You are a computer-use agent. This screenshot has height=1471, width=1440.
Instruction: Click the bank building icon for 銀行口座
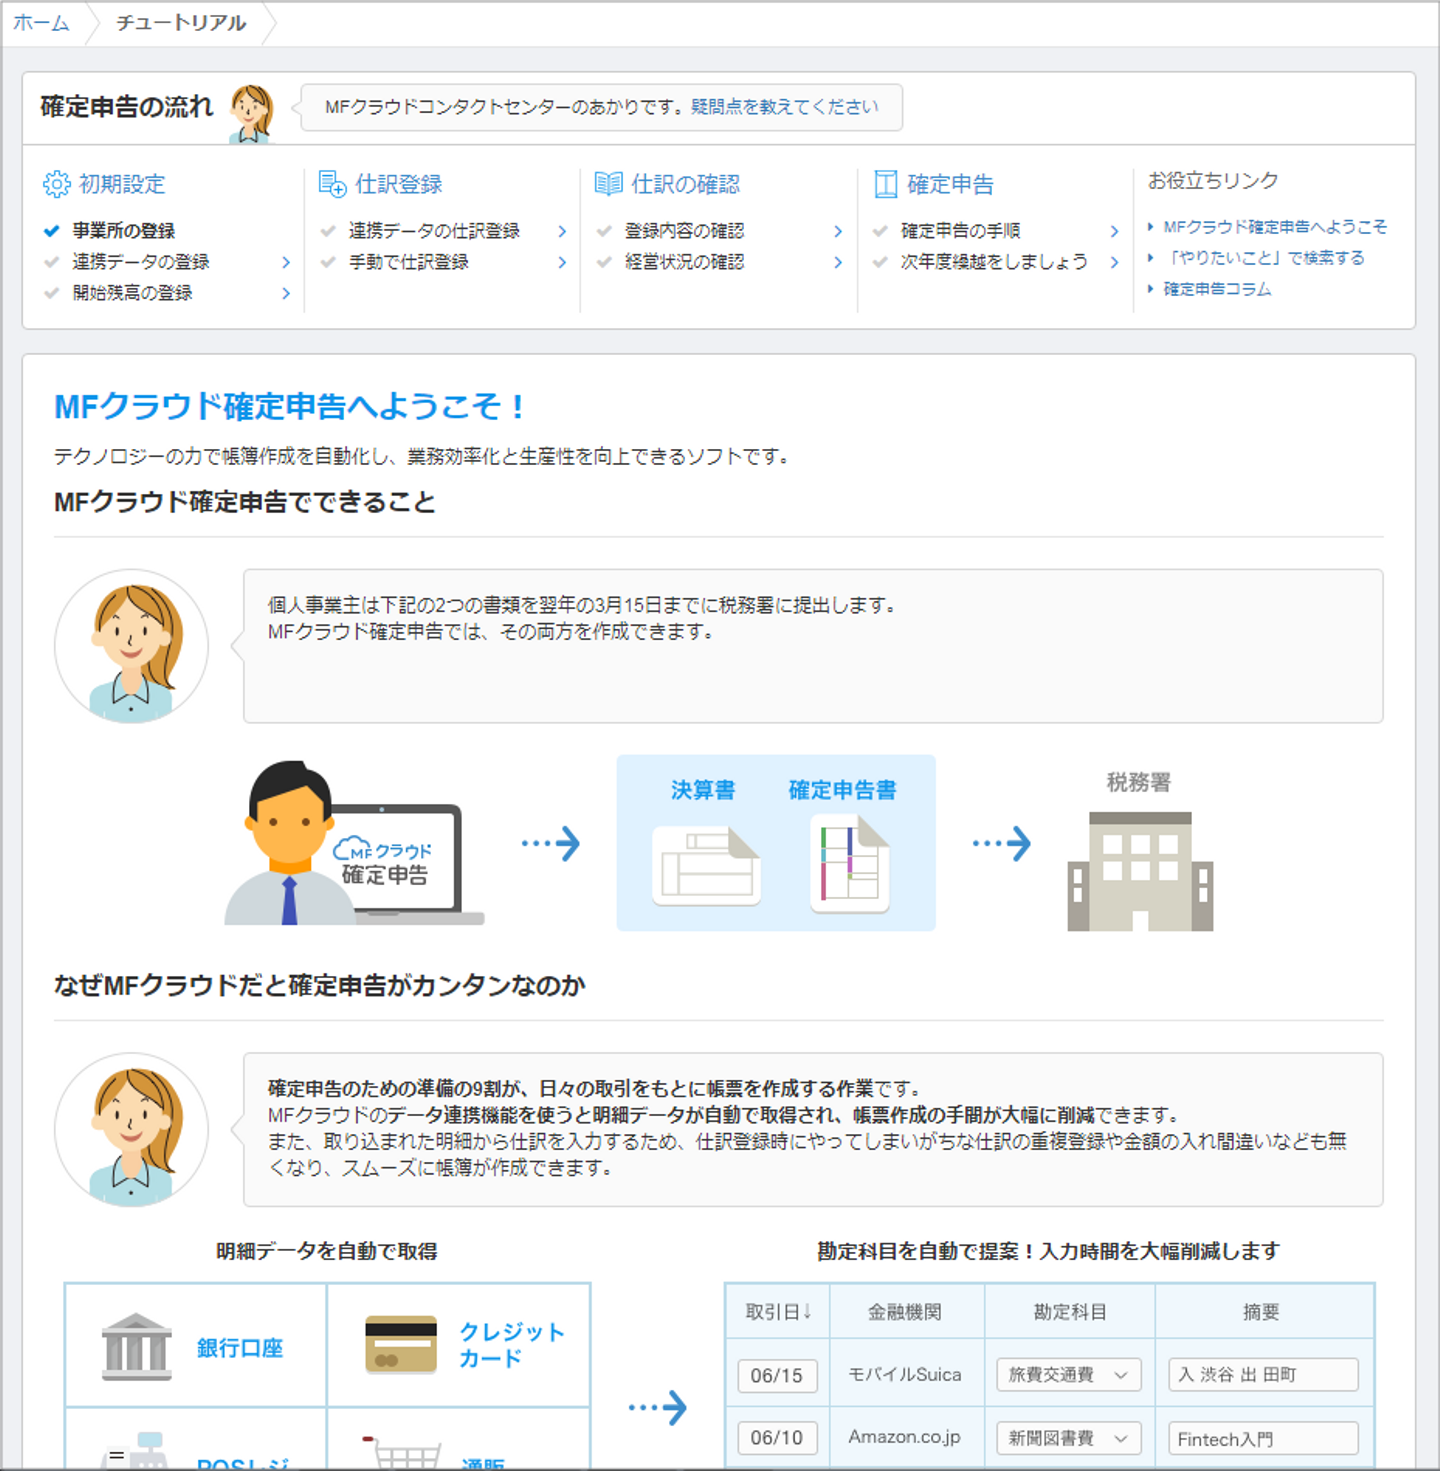point(137,1347)
